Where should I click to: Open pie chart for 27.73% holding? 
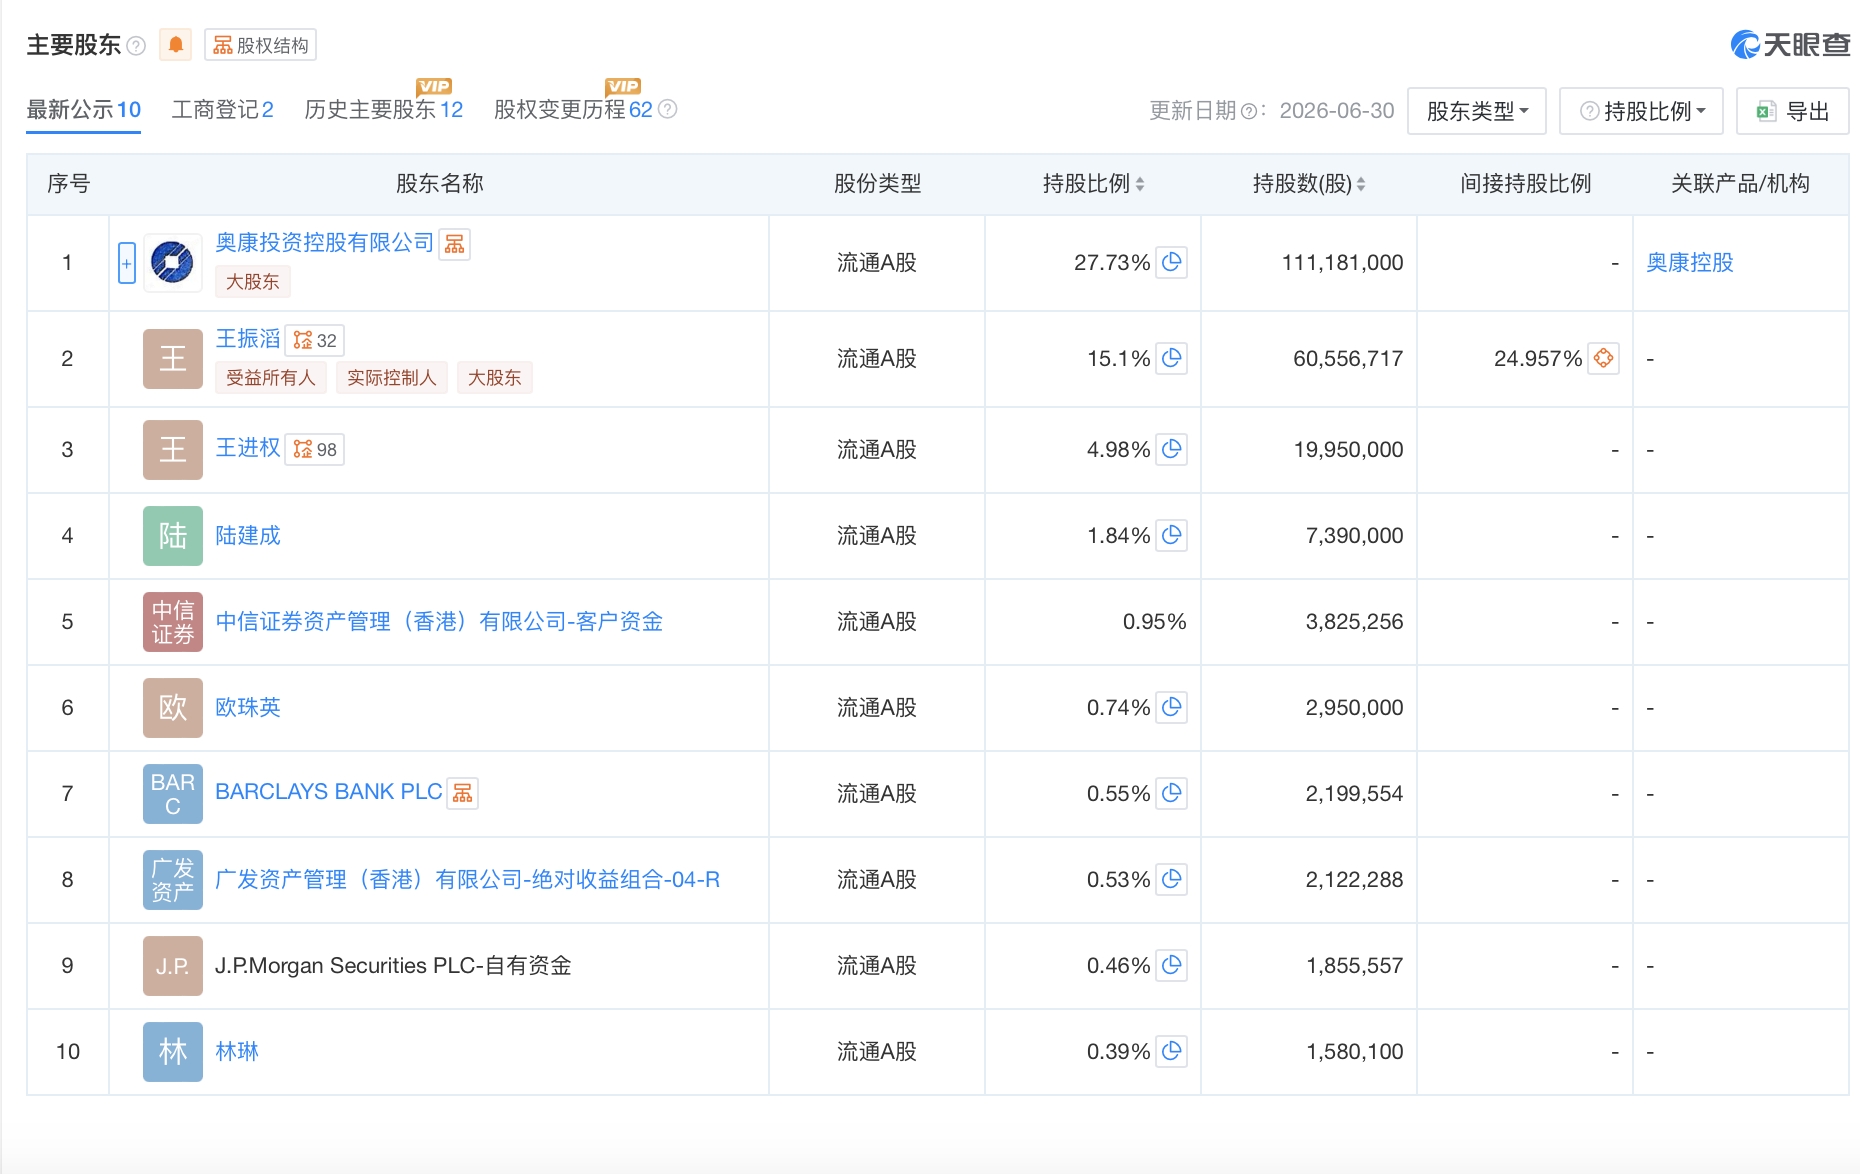click(x=1172, y=262)
